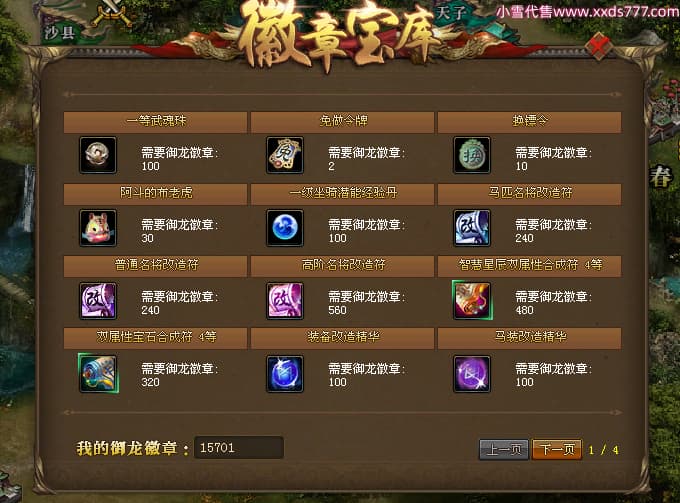Choose the pink 高阶名将改造符 icon
The image size is (680, 503).
tap(285, 300)
